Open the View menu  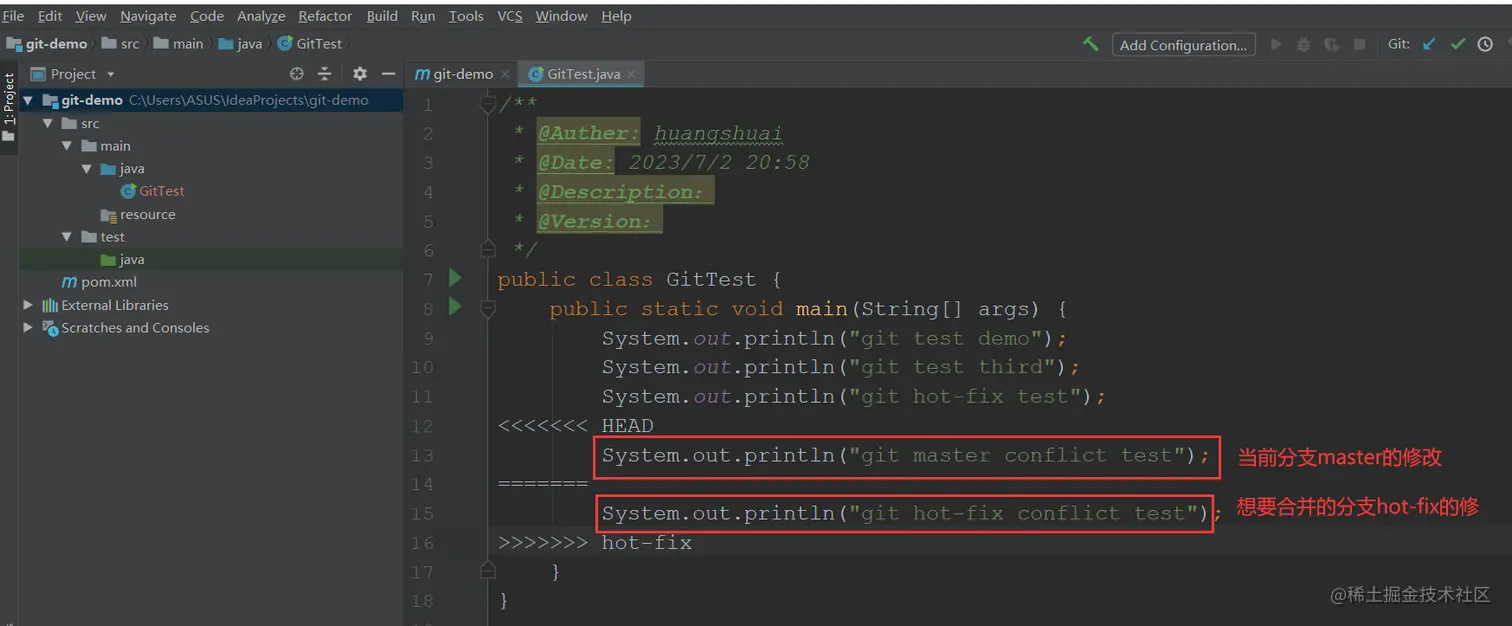click(91, 16)
